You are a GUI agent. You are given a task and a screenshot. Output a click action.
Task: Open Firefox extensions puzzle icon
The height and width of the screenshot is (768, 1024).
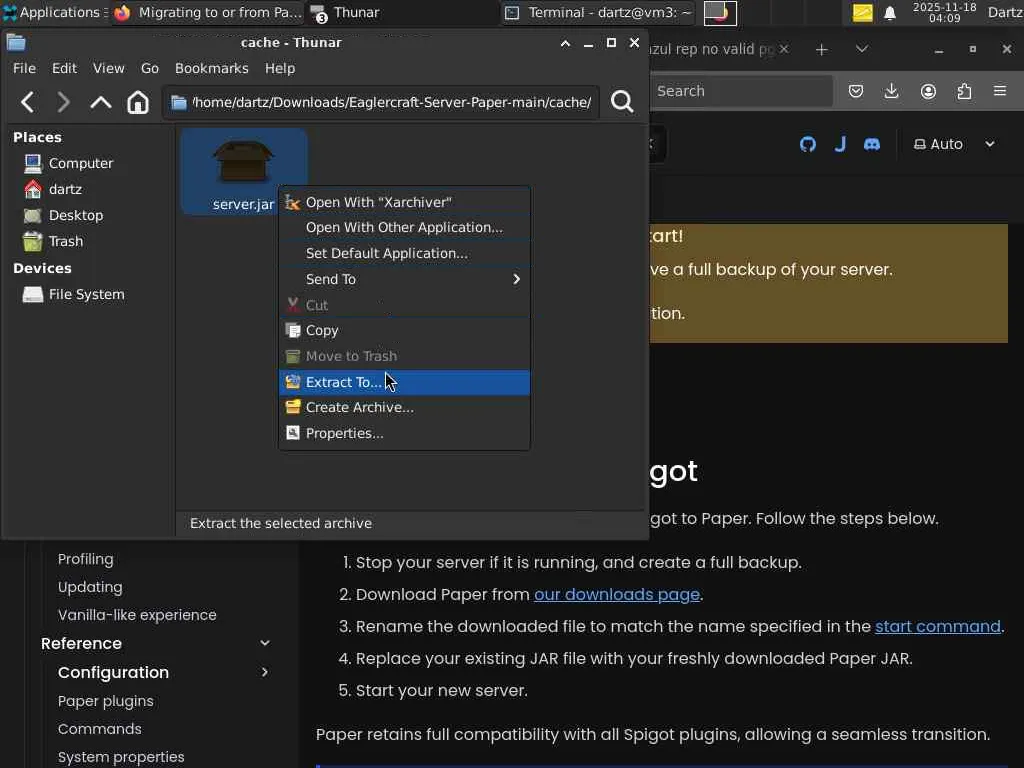(965, 91)
